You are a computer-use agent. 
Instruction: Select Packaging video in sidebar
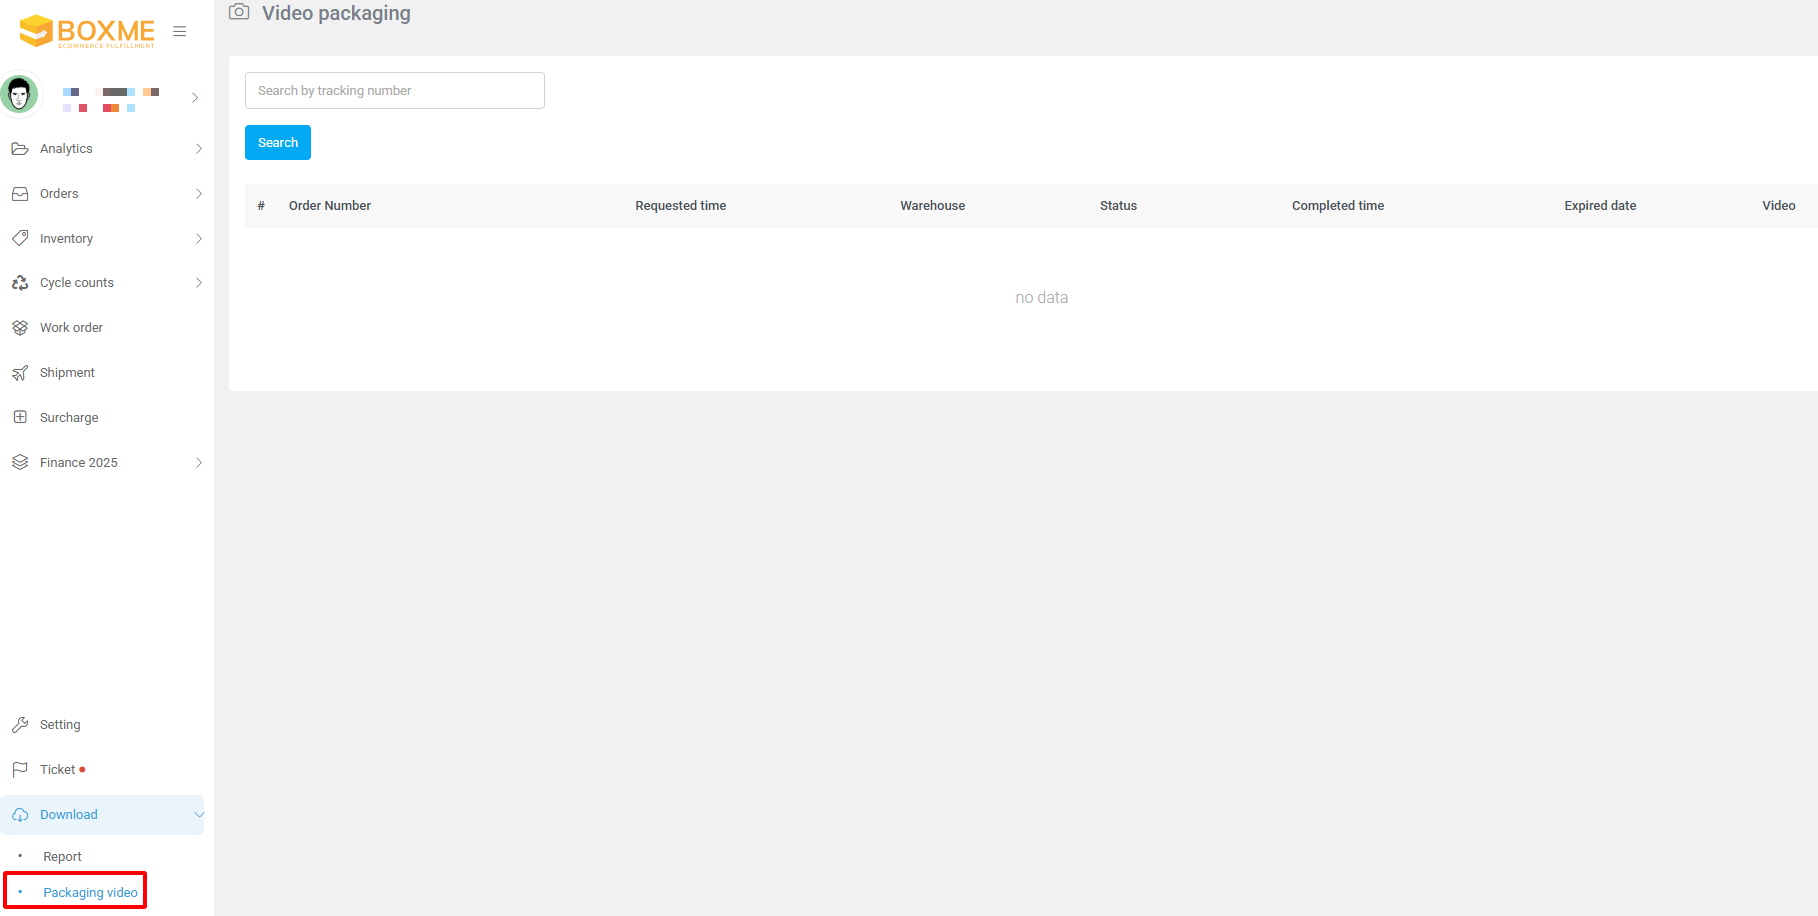90,892
